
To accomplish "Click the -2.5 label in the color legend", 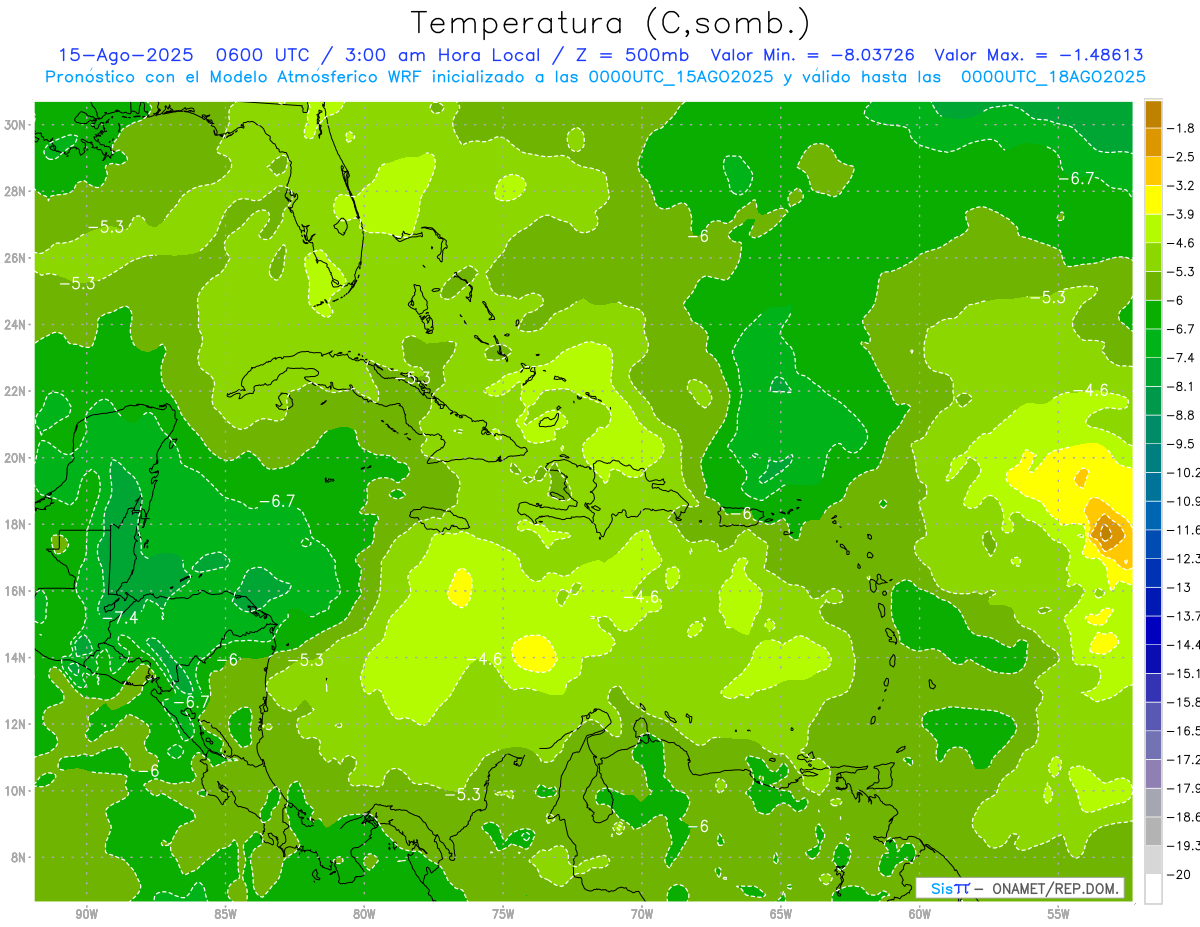I will point(1183,157).
